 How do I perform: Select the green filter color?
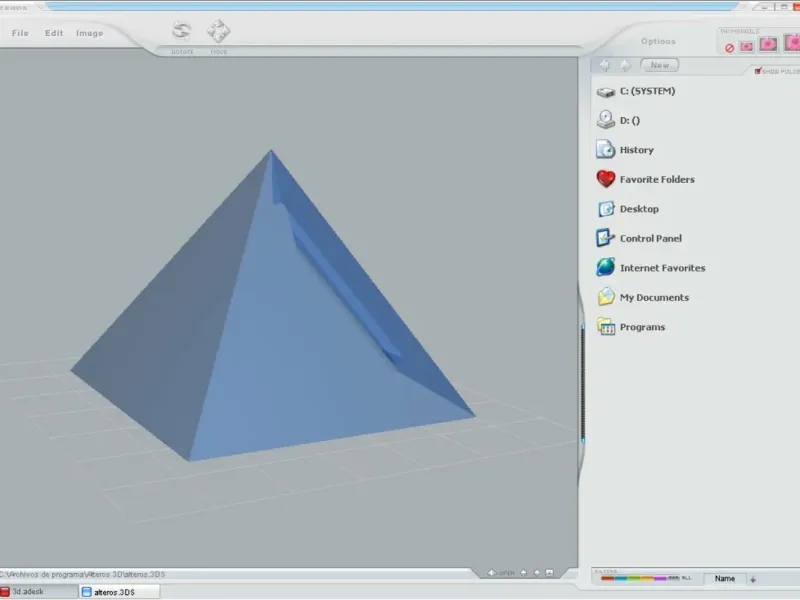pyautogui.click(x=634, y=578)
